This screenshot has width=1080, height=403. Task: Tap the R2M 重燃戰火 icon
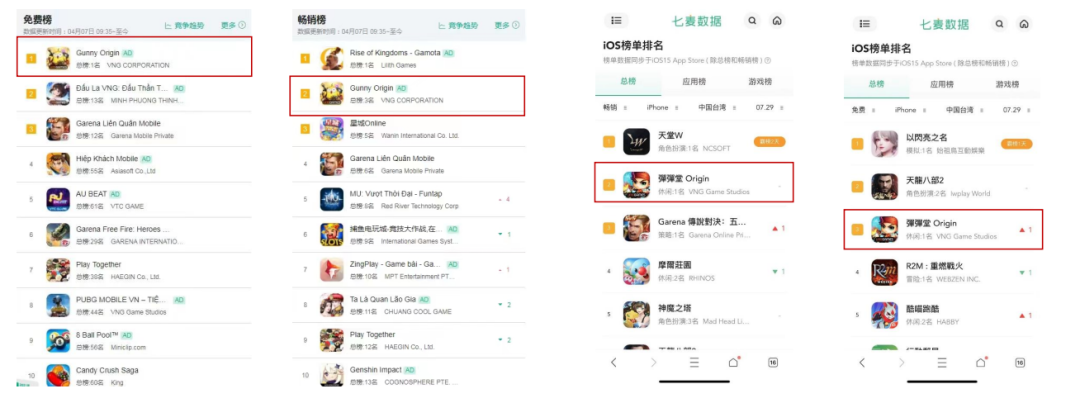[x=884, y=272]
